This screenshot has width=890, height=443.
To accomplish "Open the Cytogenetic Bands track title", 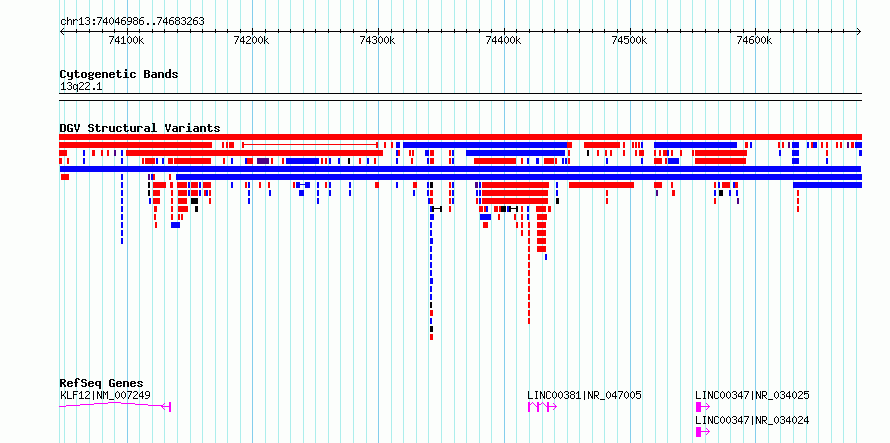I will [119, 74].
